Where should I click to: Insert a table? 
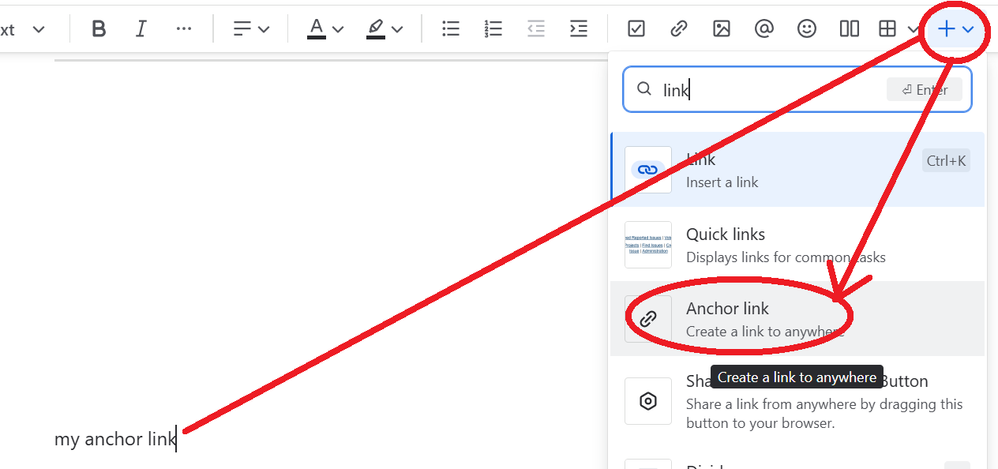coord(887,29)
